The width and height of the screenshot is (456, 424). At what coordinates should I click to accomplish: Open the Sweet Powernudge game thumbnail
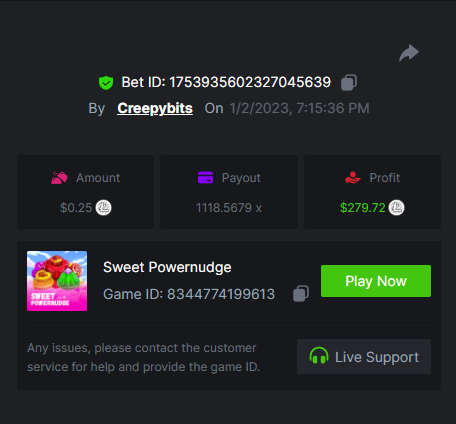point(57,281)
